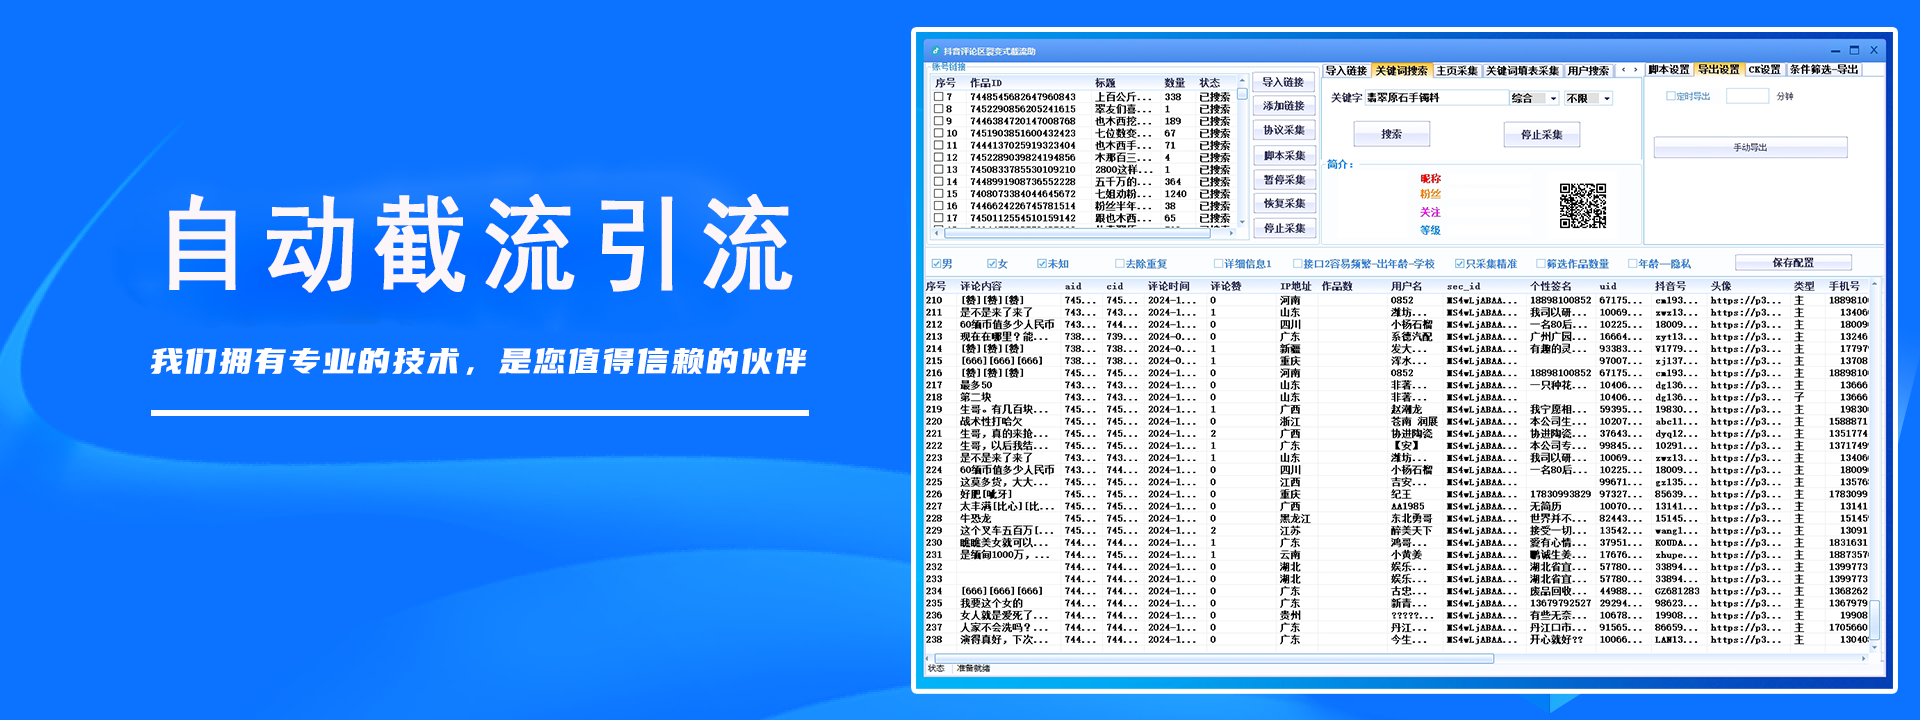
Task: Toggle the 只采集精准 checkbox
Action: (1460, 264)
